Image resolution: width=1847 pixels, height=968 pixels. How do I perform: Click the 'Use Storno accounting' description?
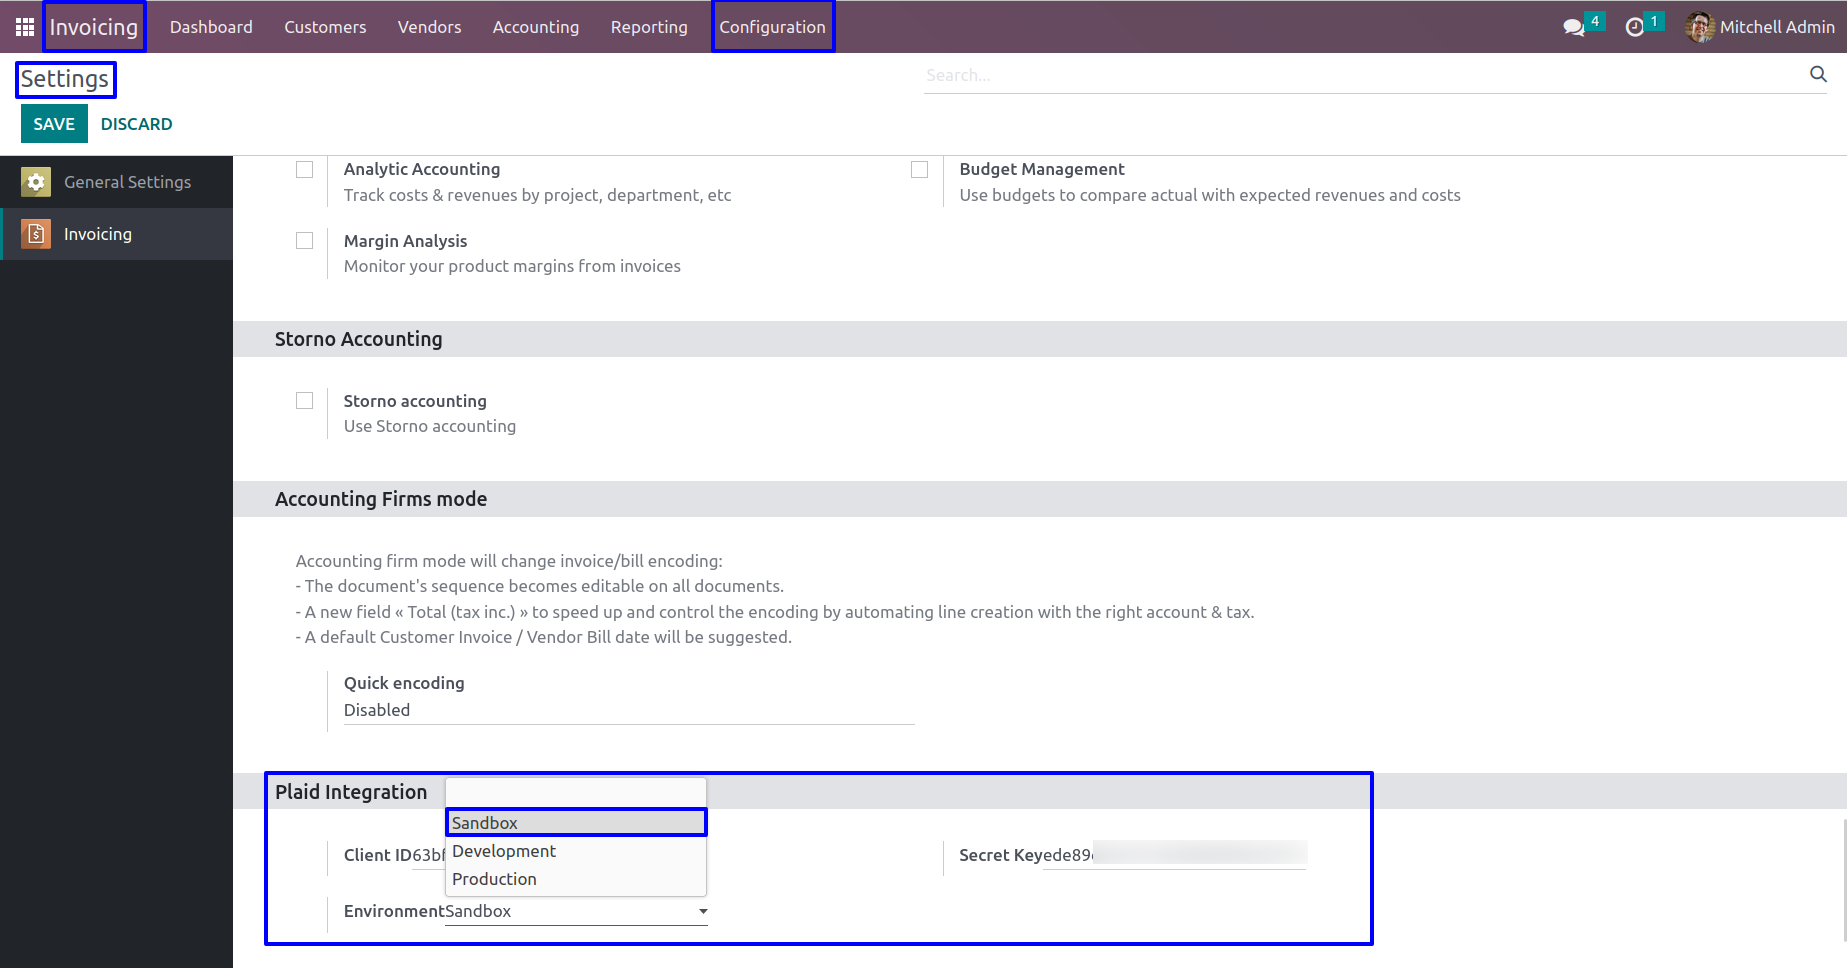click(430, 426)
